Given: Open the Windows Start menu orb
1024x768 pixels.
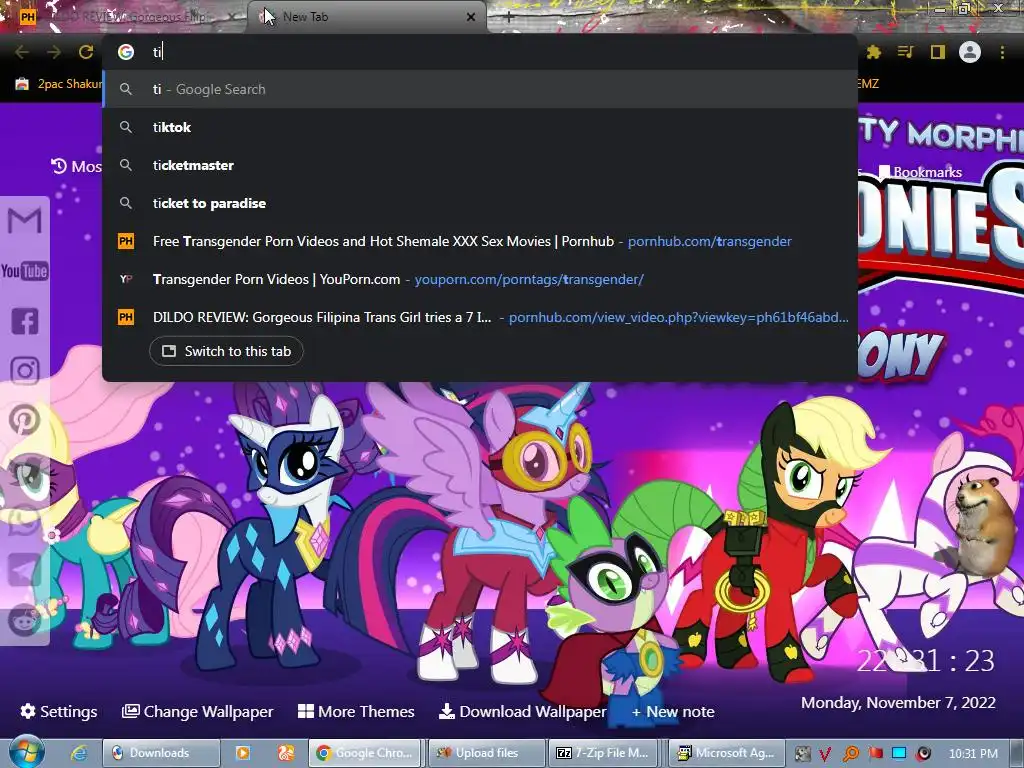Looking at the screenshot, I should pyautogui.click(x=26, y=752).
